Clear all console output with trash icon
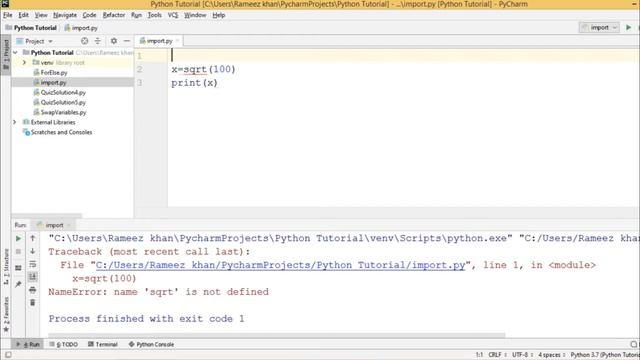The height and width of the screenshot is (360, 640). 33,302
